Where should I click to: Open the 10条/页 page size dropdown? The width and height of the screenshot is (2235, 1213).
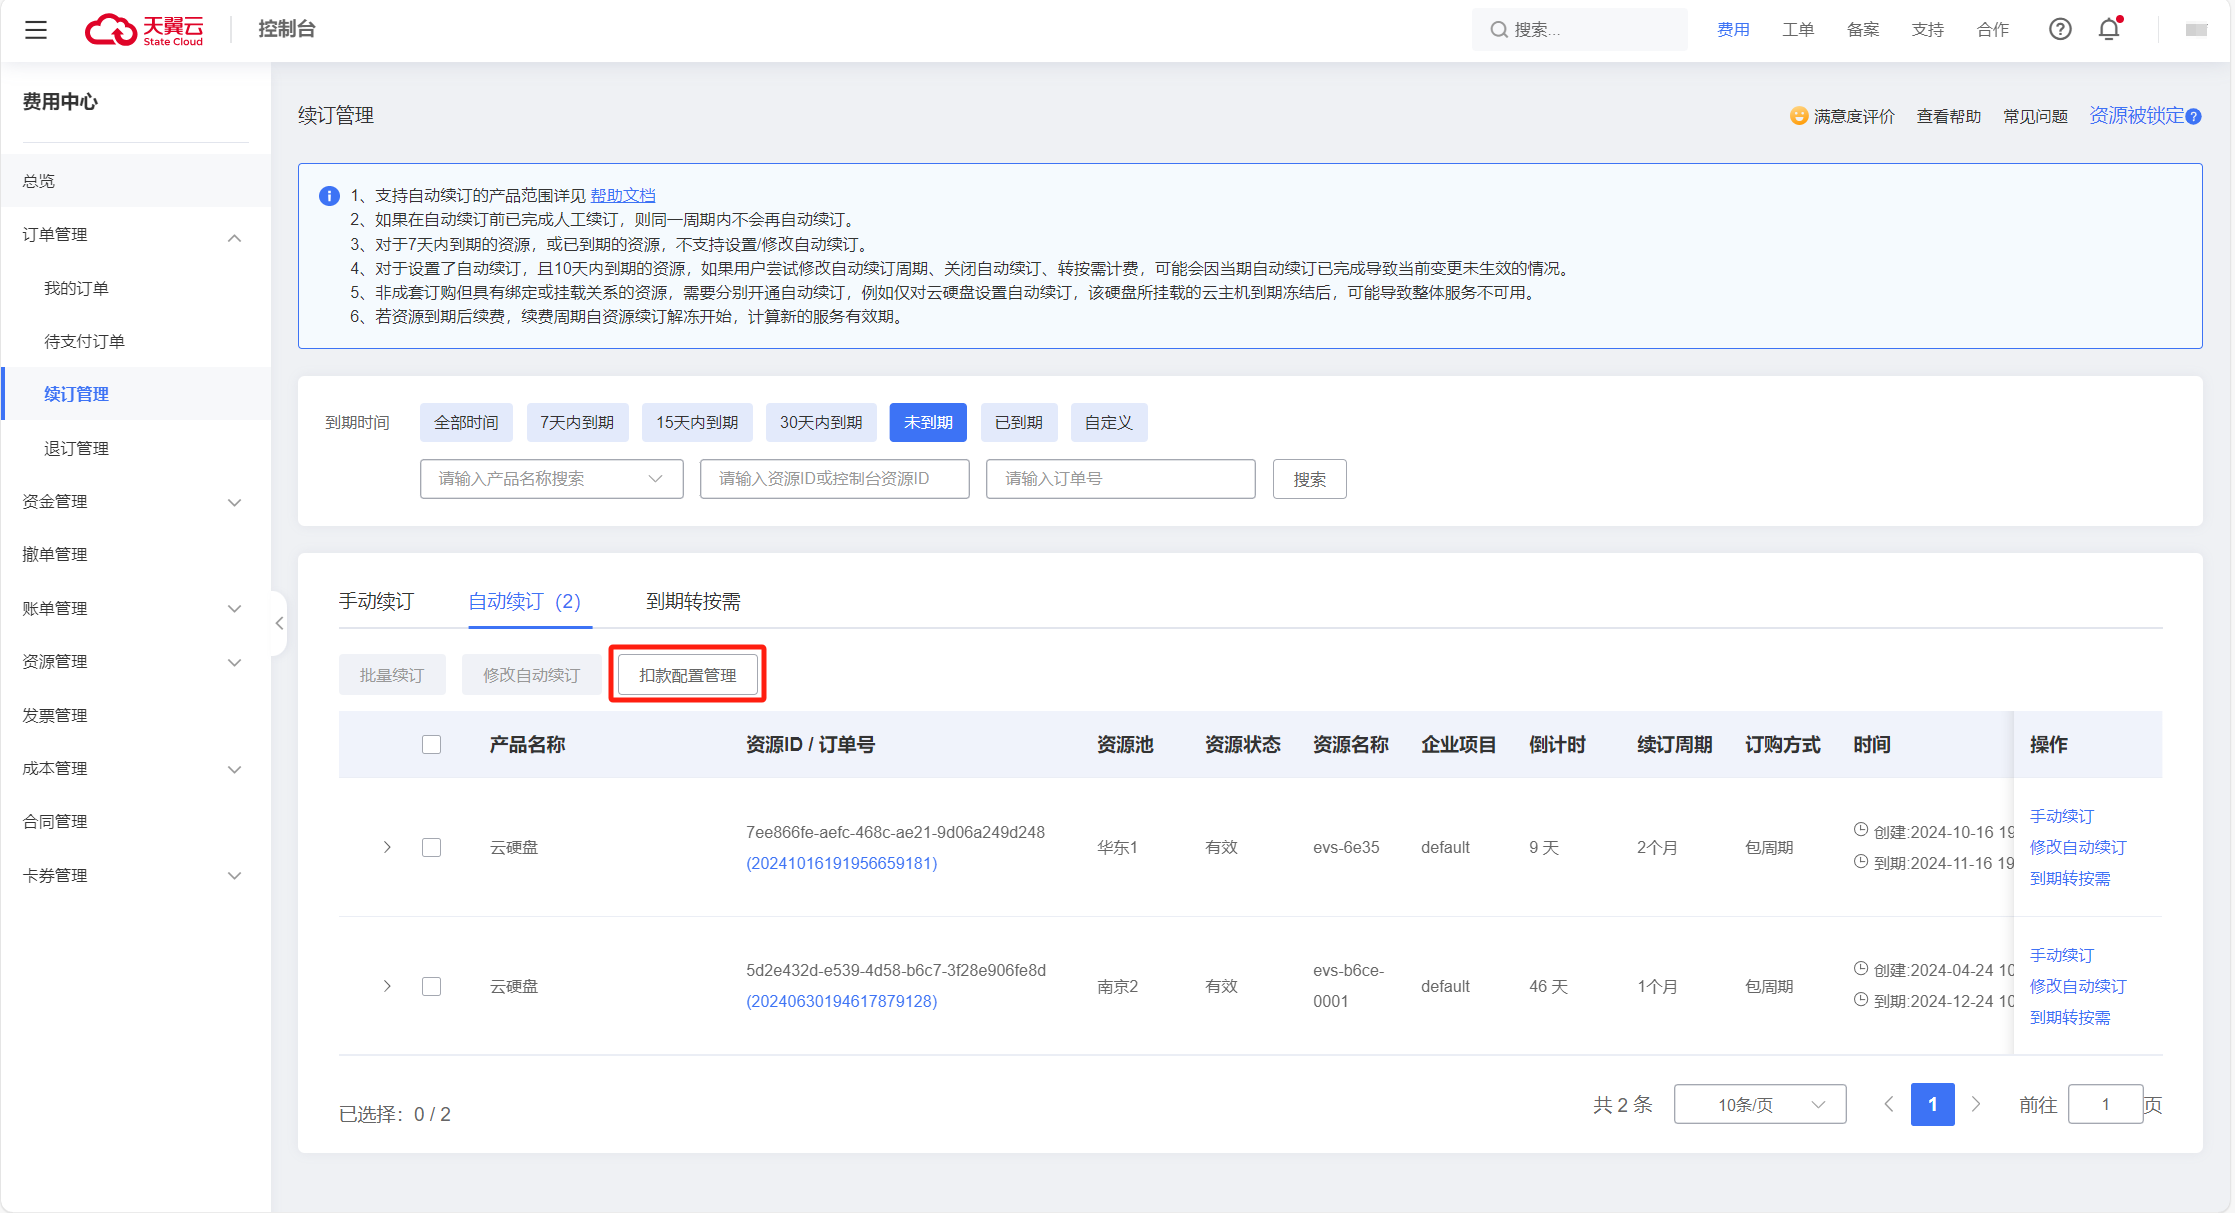1760,1104
